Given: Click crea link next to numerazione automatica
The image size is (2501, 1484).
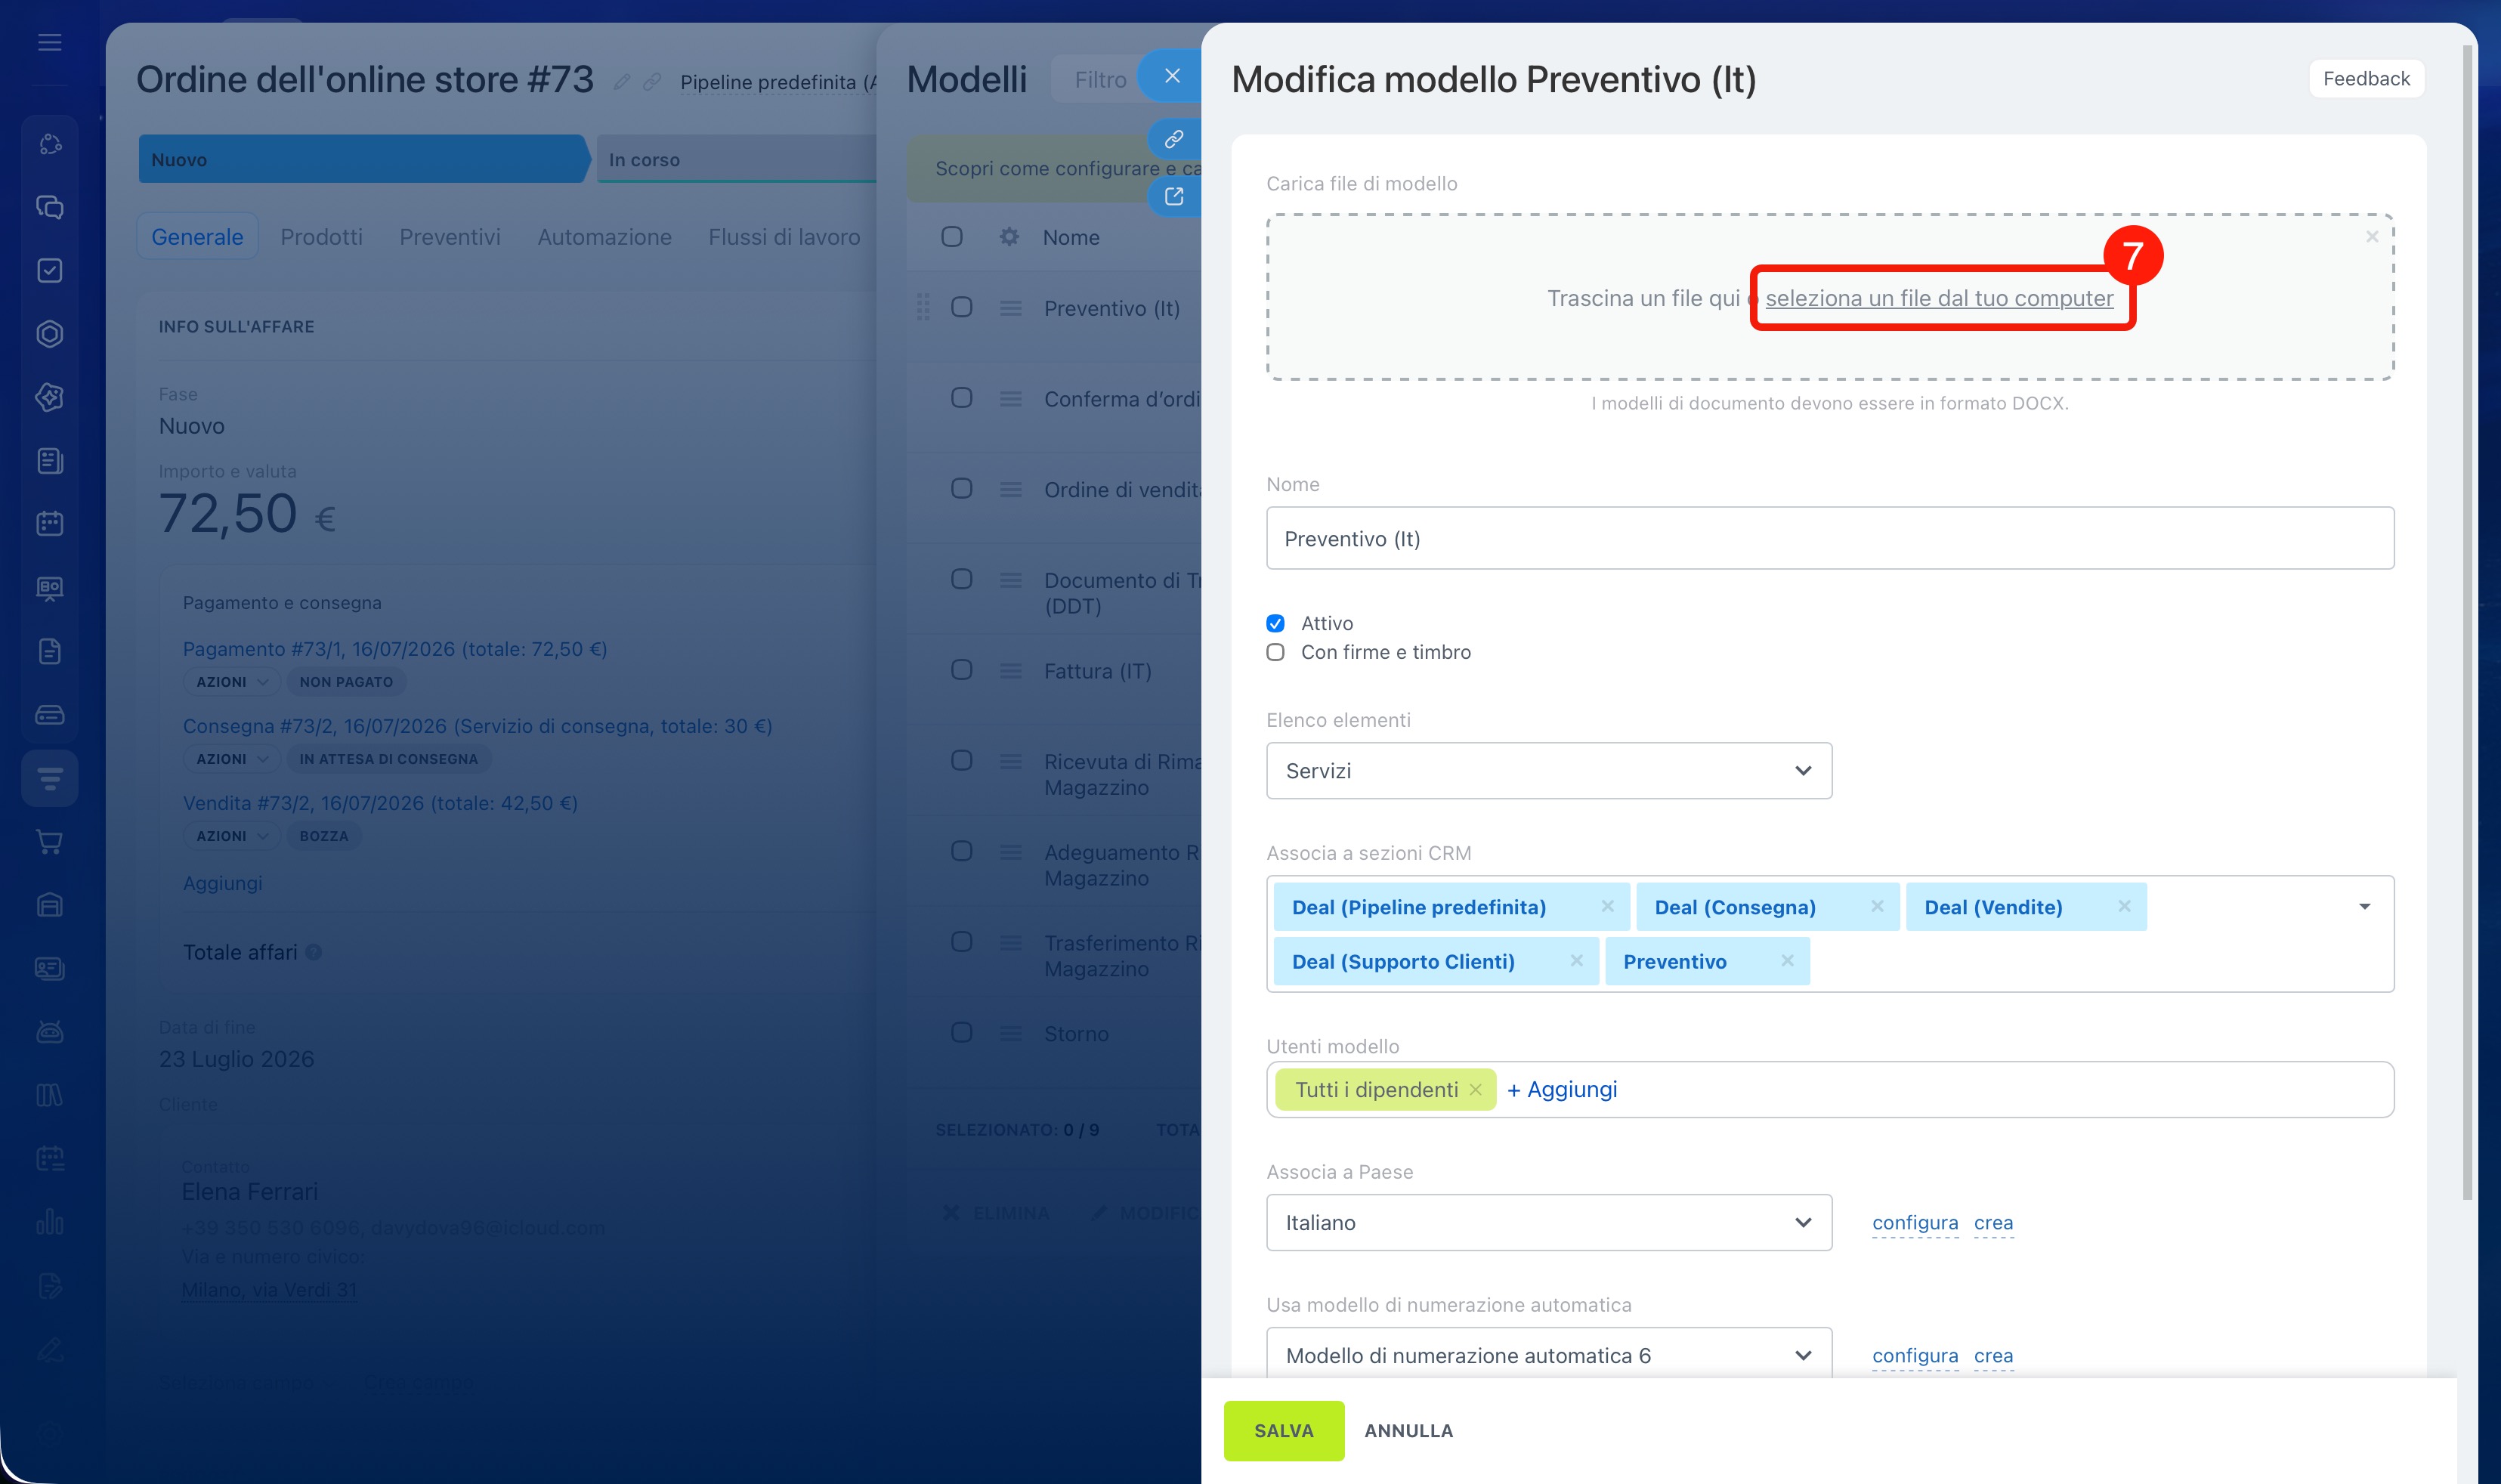Looking at the screenshot, I should click(x=1993, y=1356).
